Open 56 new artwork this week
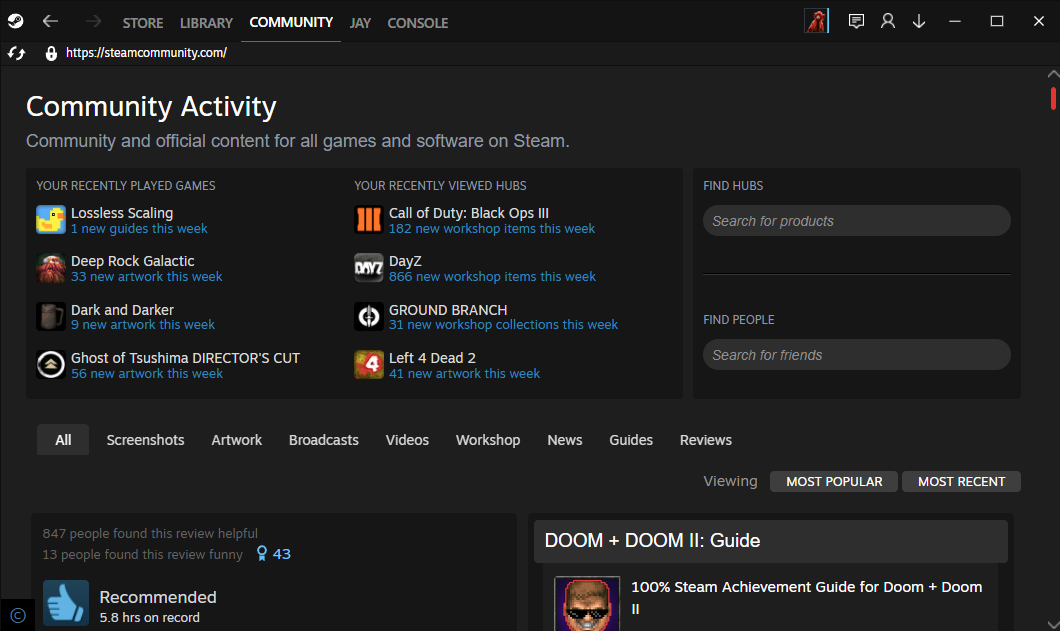The height and width of the screenshot is (631, 1060). 147,373
